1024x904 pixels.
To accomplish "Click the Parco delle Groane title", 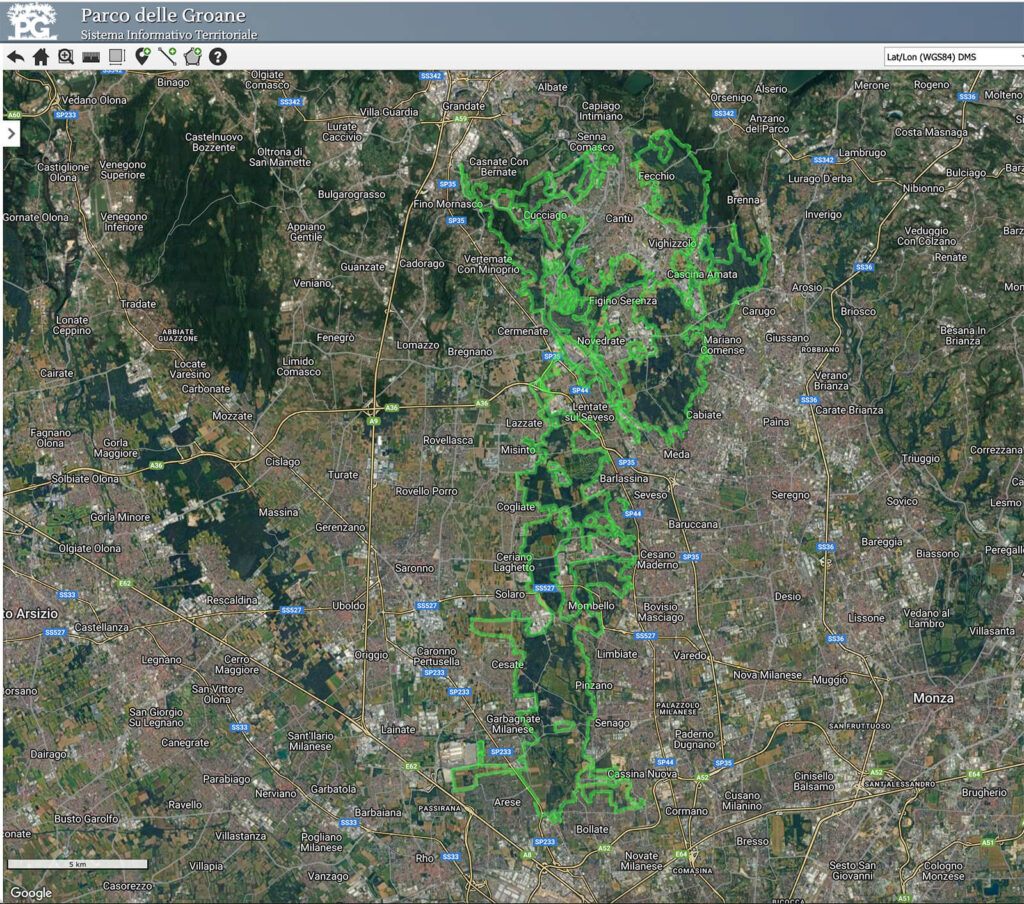I will (x=162, y=16).
